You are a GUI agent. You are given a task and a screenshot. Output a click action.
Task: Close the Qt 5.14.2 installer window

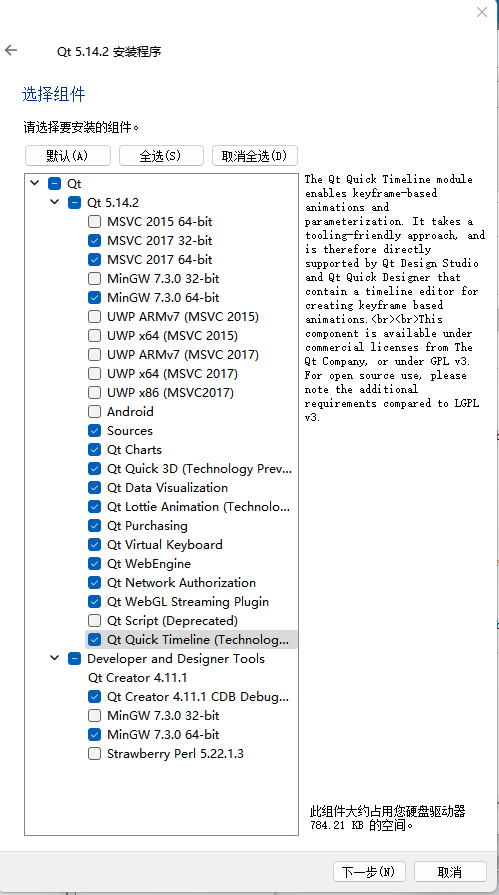tap(482, 12)
